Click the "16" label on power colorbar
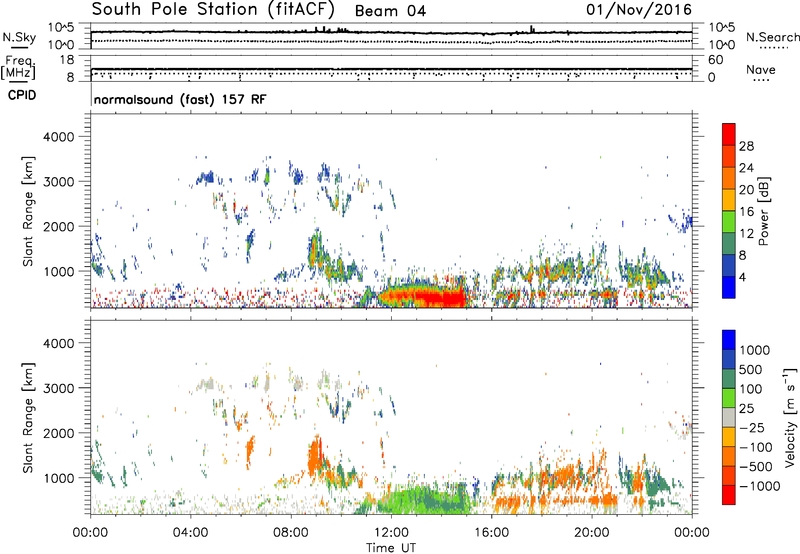 coord(746,212)
